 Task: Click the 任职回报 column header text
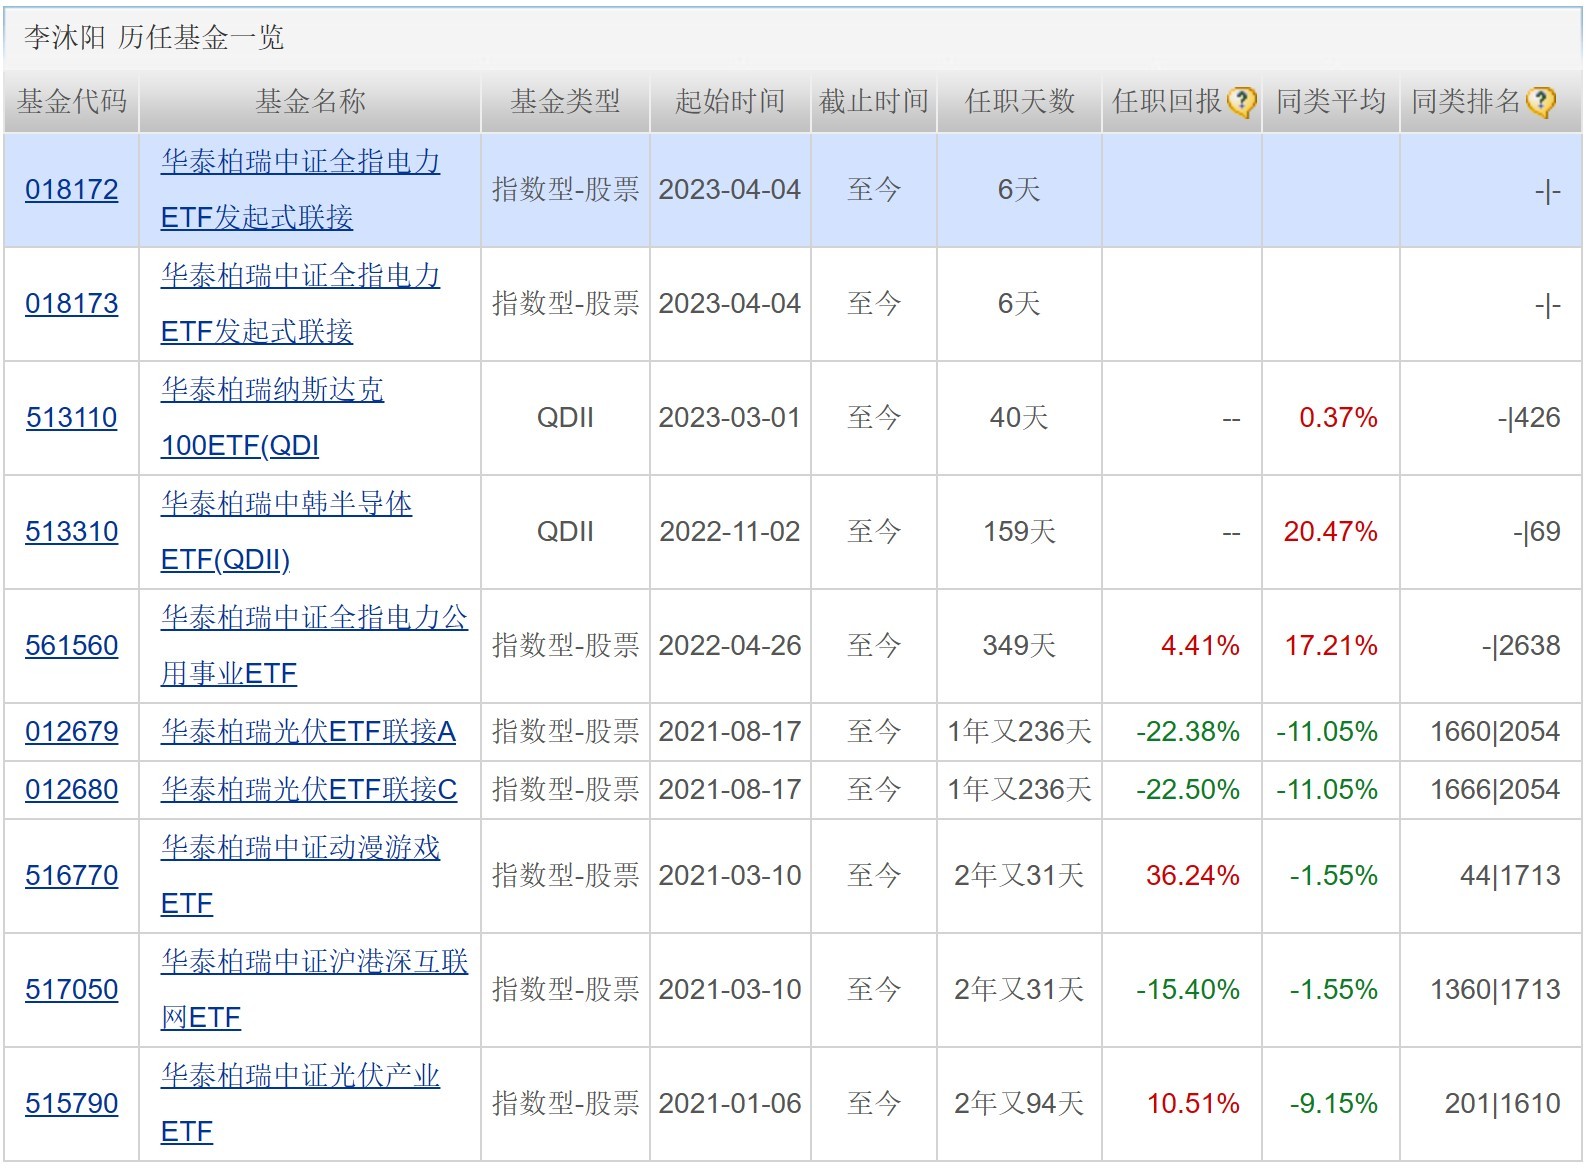point(1168,102)
